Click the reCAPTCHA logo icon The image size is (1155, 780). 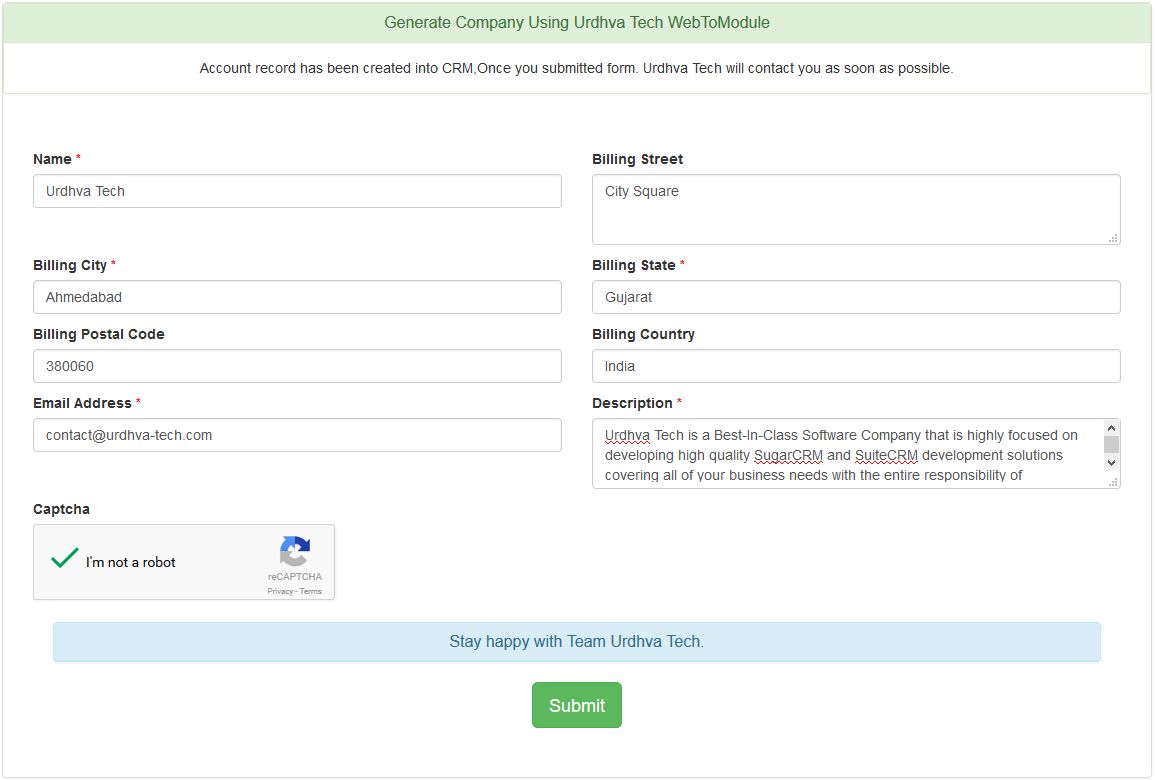(295, 551)
